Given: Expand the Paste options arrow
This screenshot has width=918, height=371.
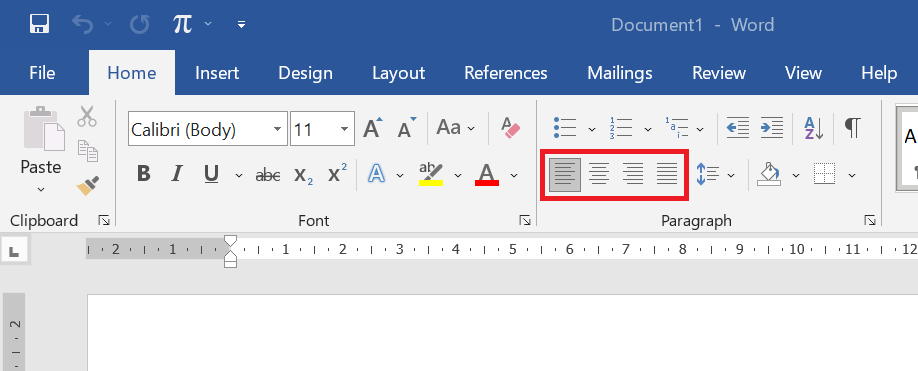Looking at the screenshot, I should click(41, 190).
